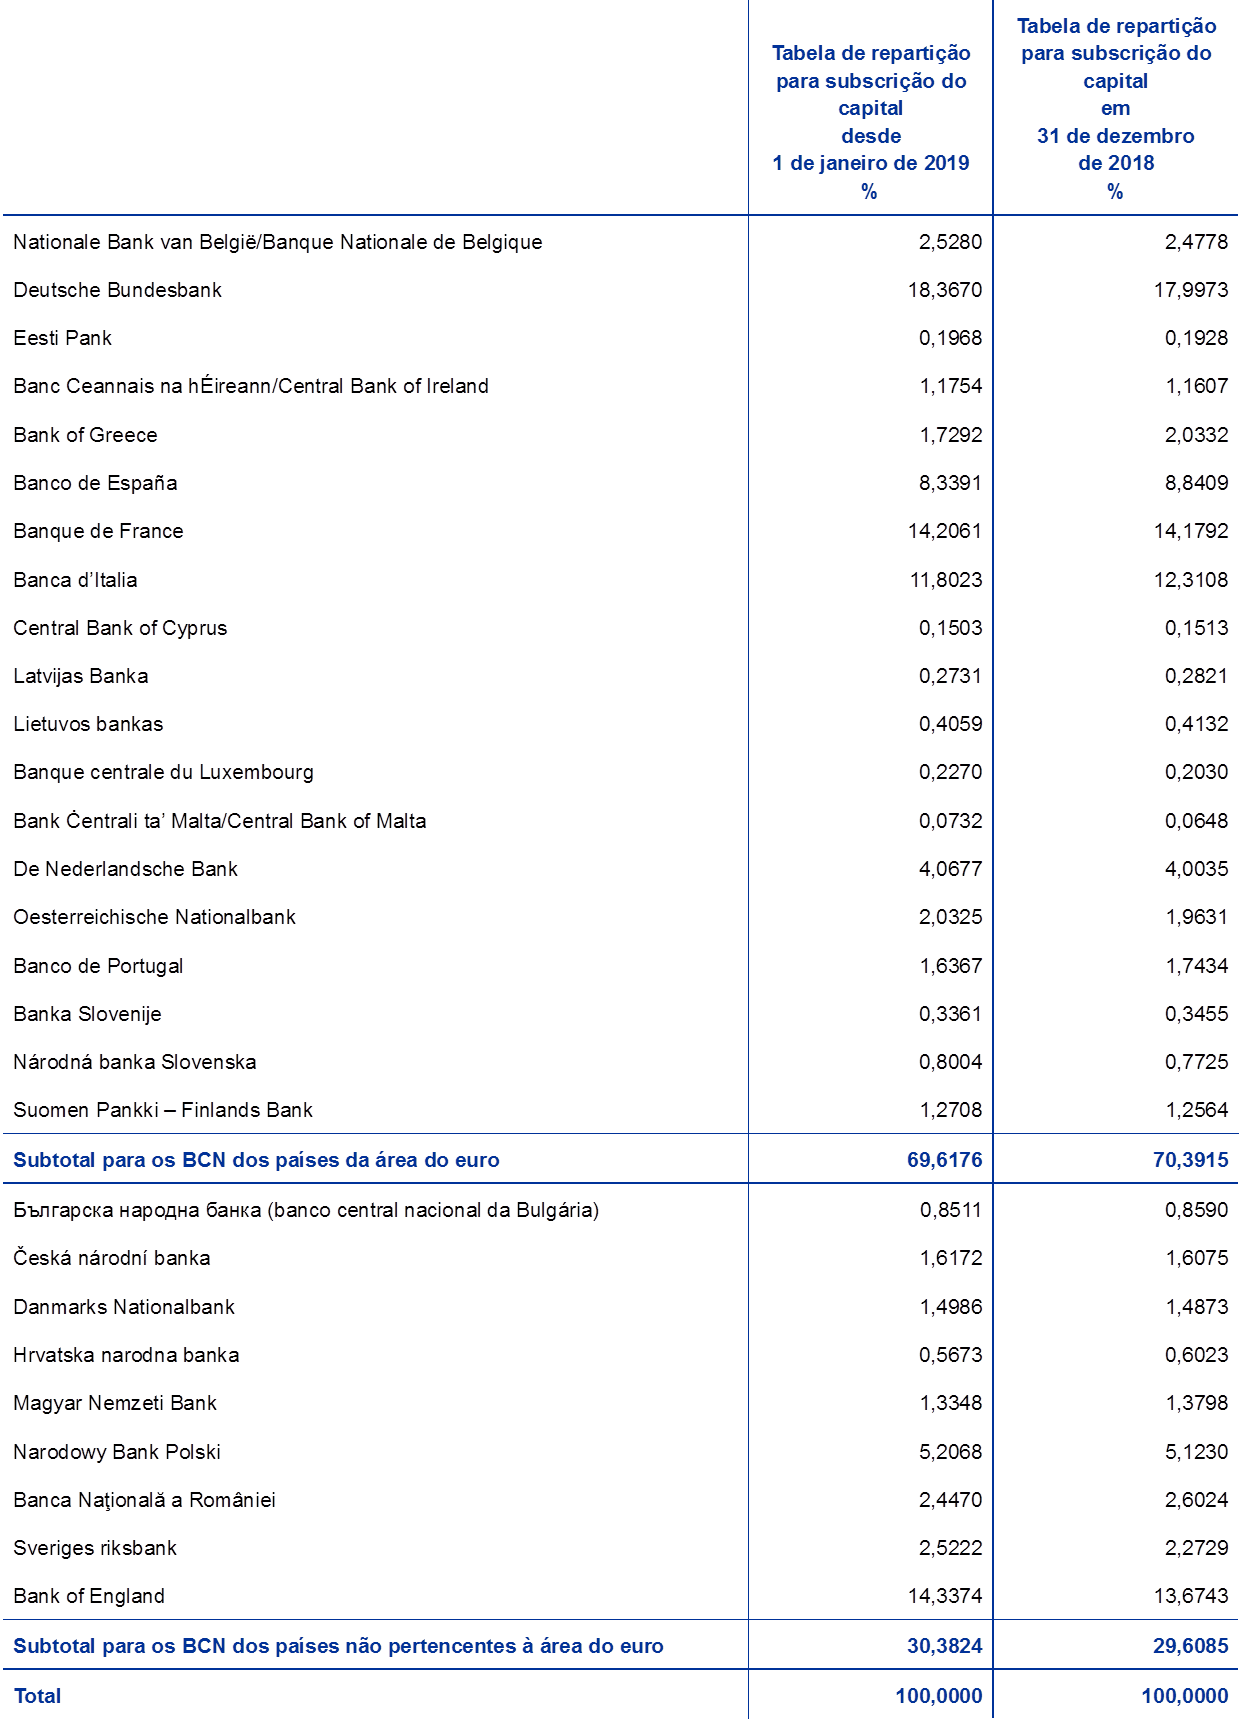
Task: Select the '1 de janeiro de 2019' column header
Action: (x=870, y=122)
